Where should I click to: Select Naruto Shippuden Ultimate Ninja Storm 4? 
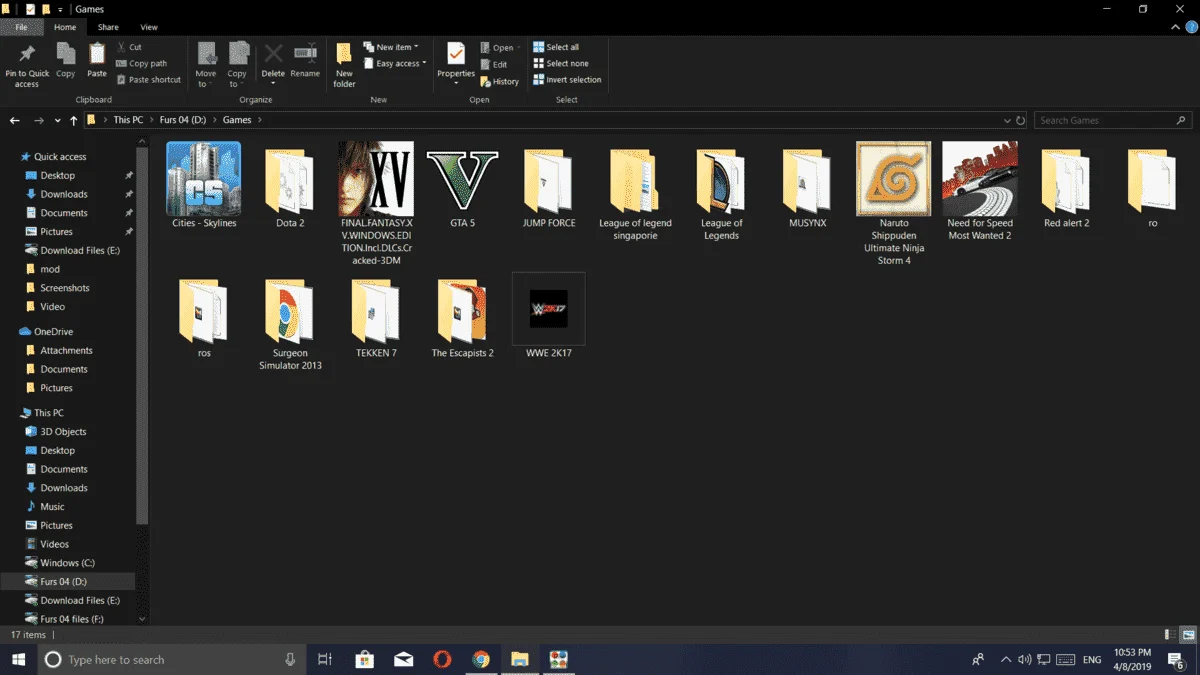894,203
